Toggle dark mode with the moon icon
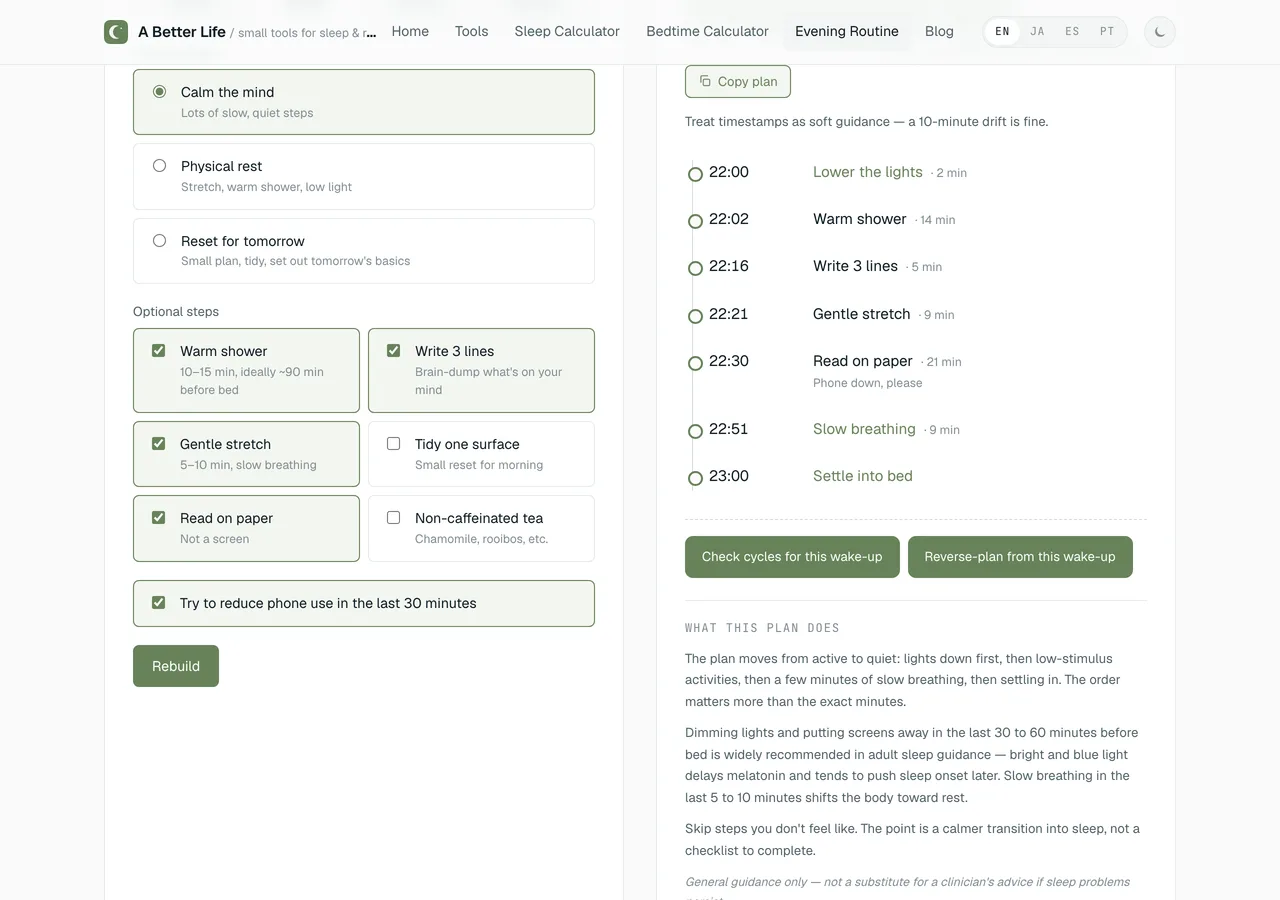 1160,32
